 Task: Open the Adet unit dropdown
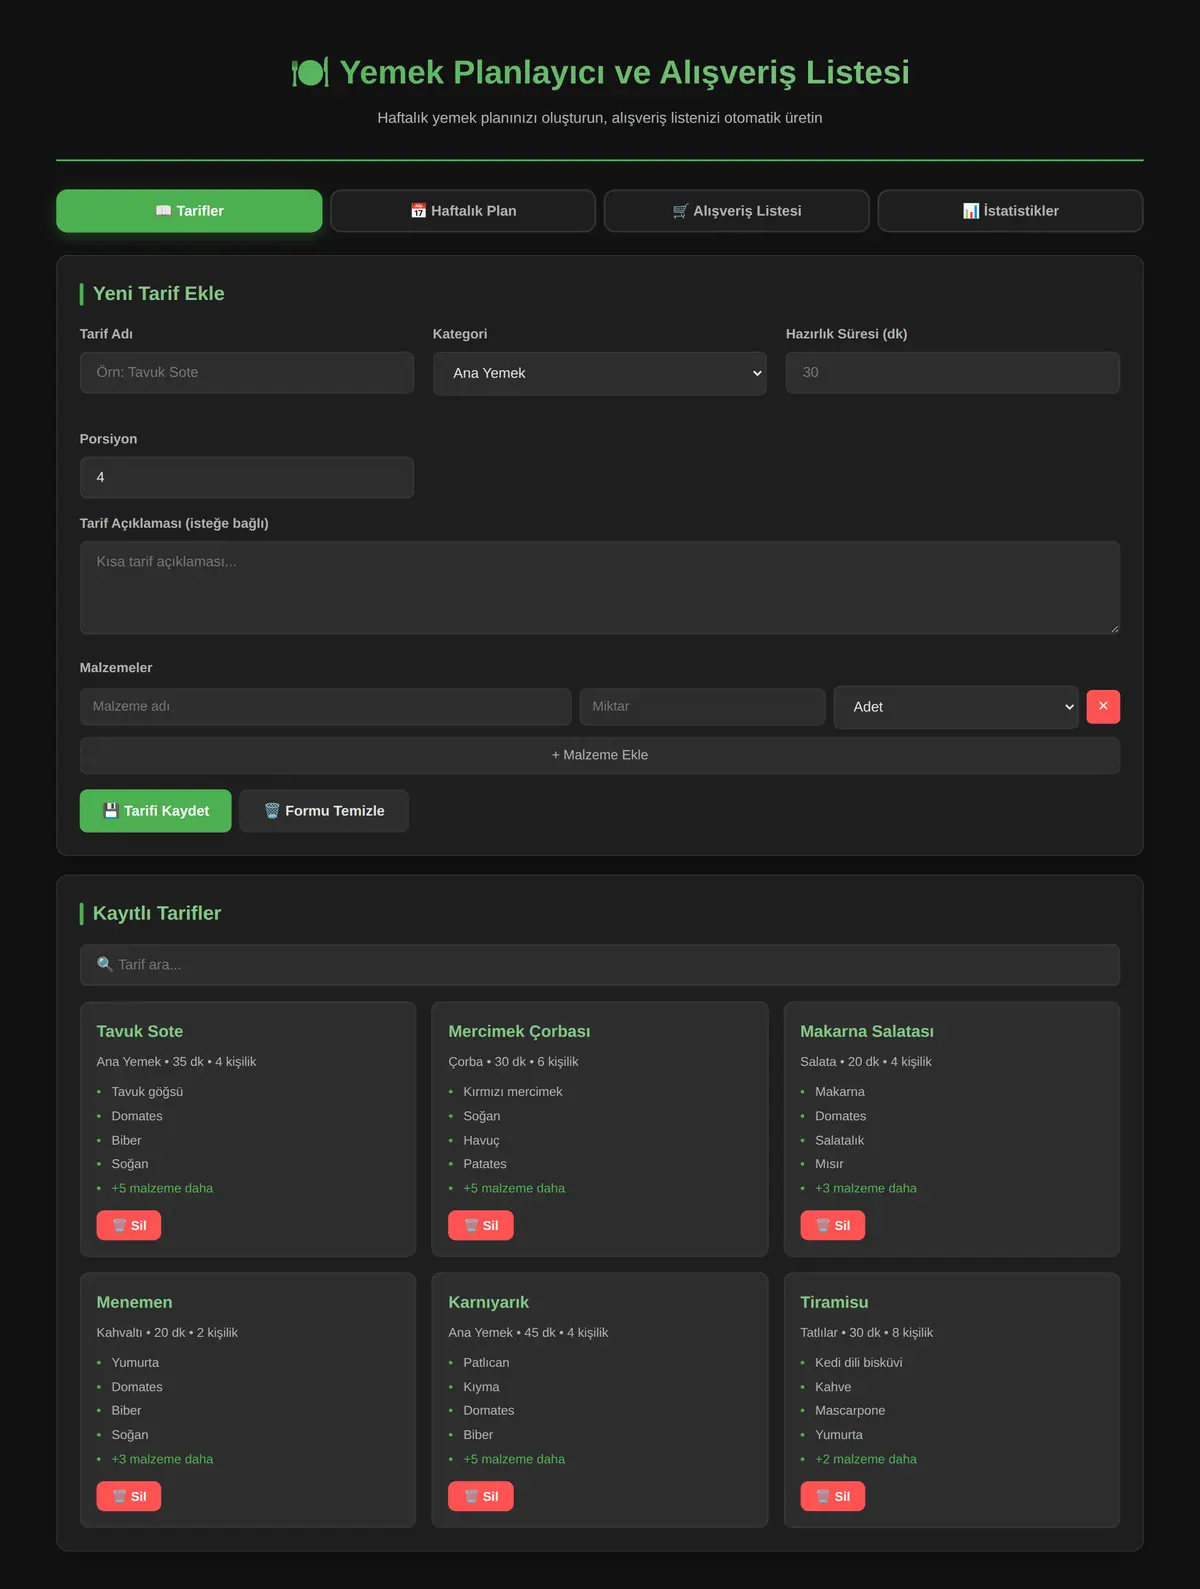(956, 707)
